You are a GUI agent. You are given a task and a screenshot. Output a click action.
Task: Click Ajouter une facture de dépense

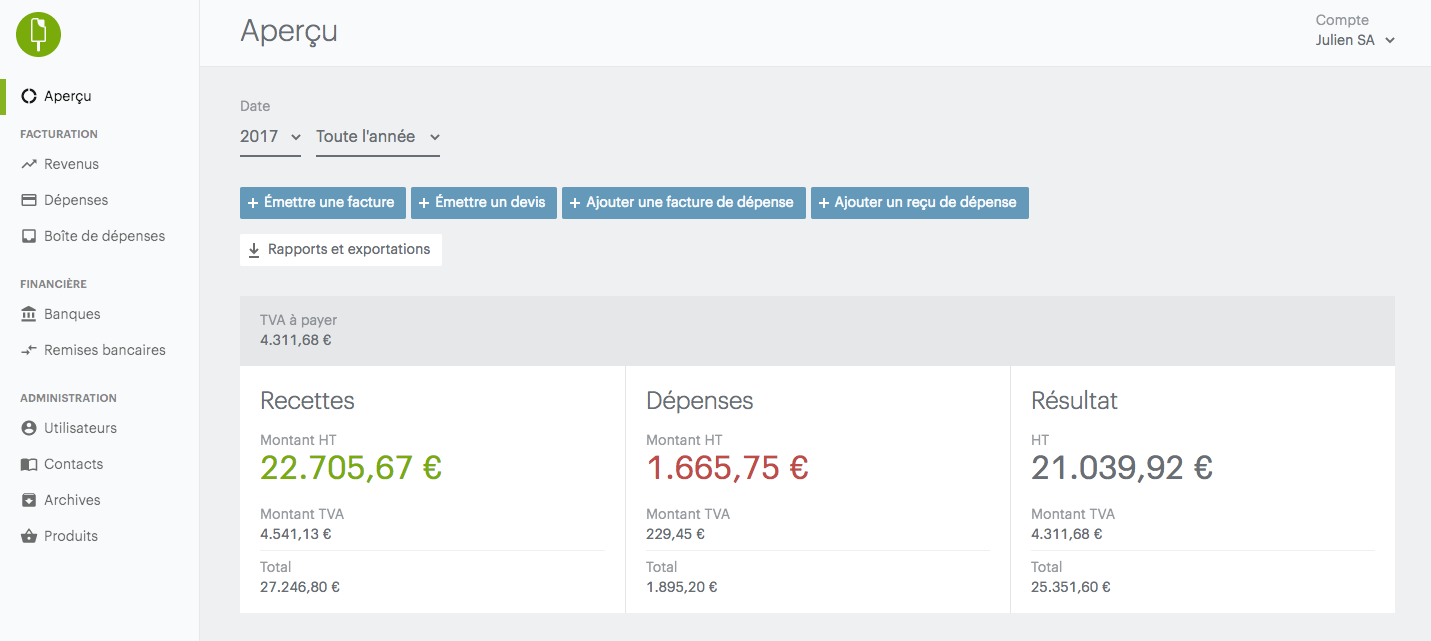pyautogui.click(x=684, y=202)
